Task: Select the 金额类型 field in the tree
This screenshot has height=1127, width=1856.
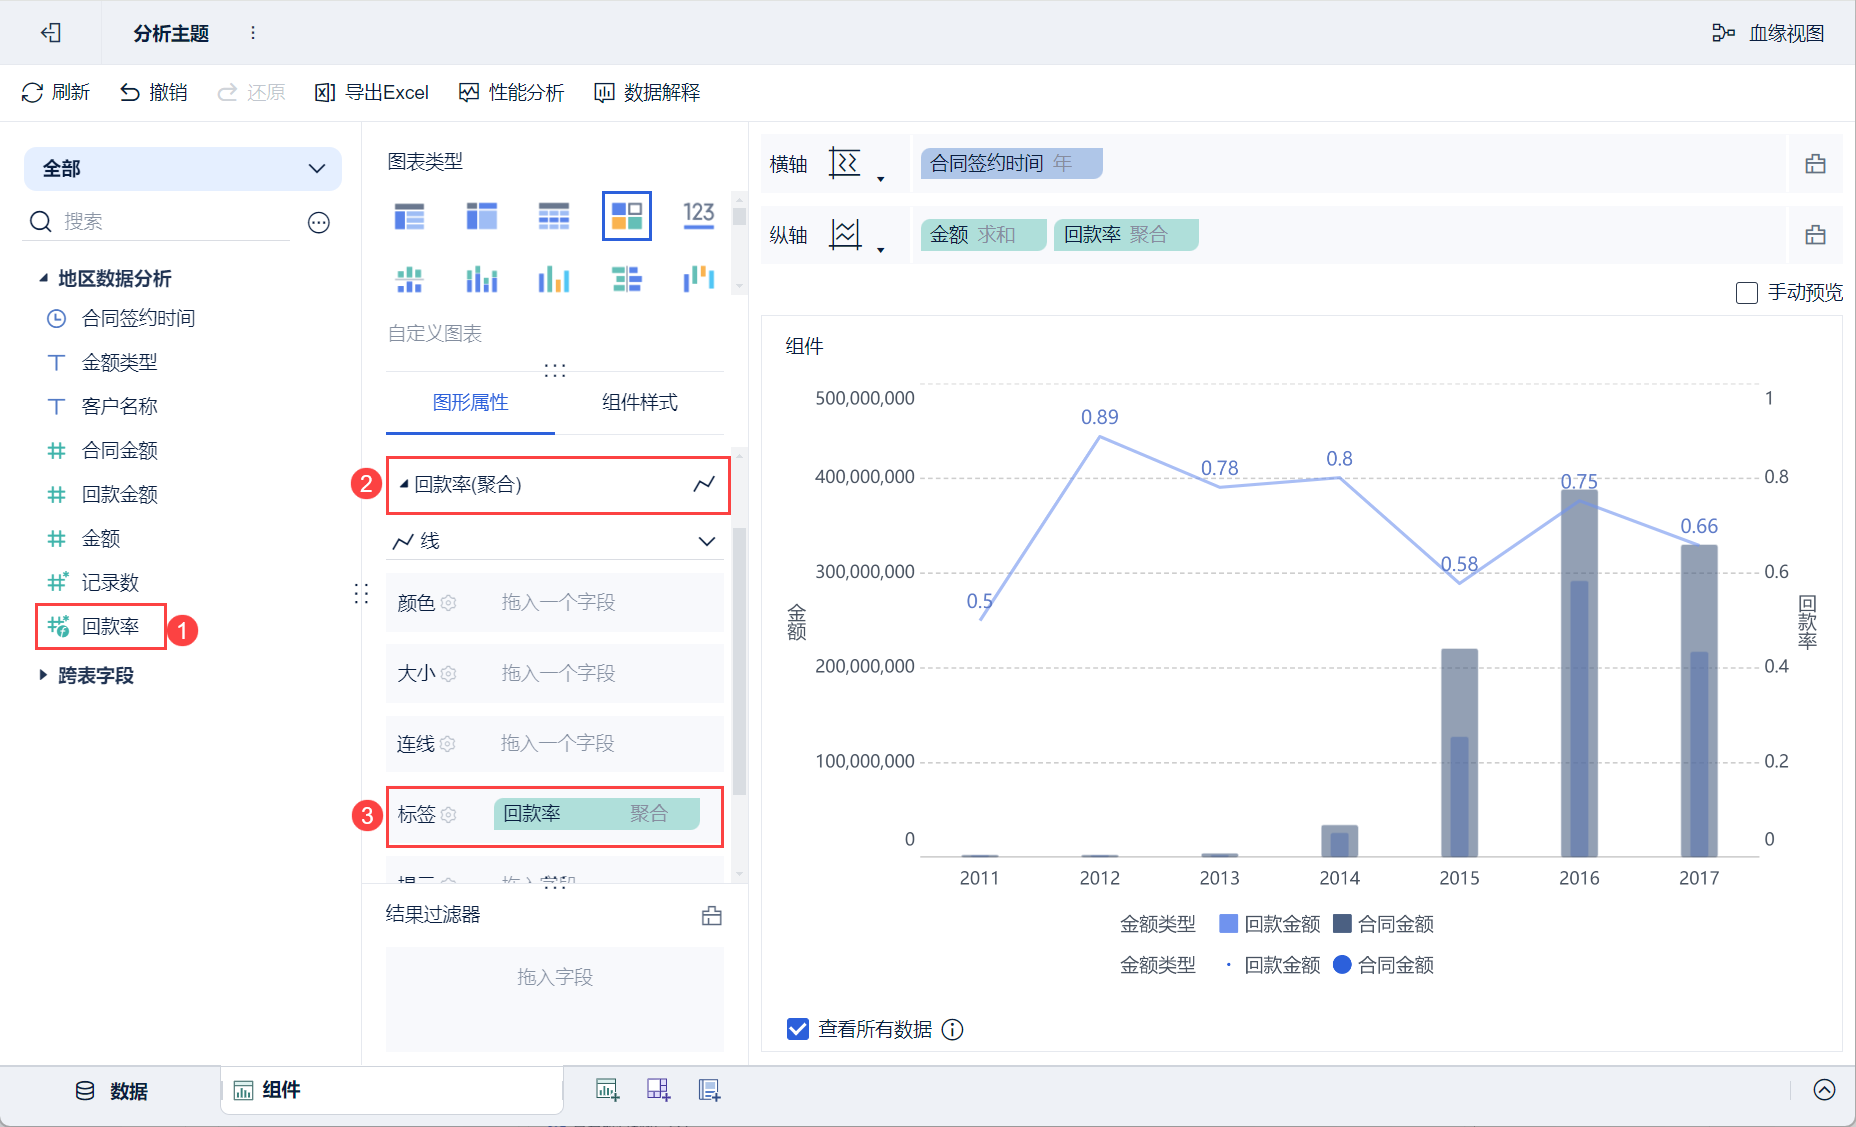Action: [119, 363]
